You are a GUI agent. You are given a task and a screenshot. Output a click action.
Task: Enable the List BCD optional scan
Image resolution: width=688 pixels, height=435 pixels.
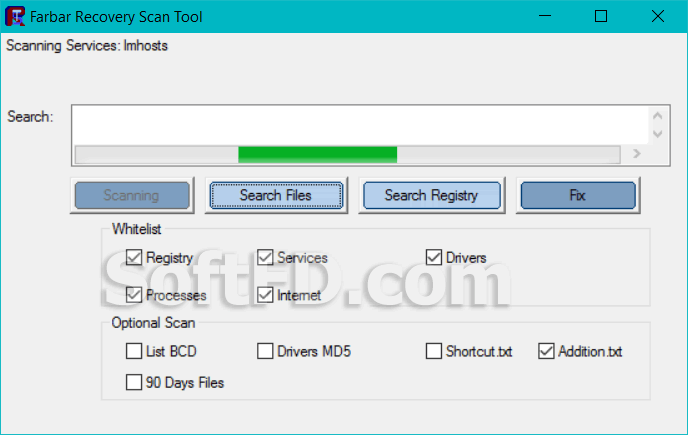[134, 351]
